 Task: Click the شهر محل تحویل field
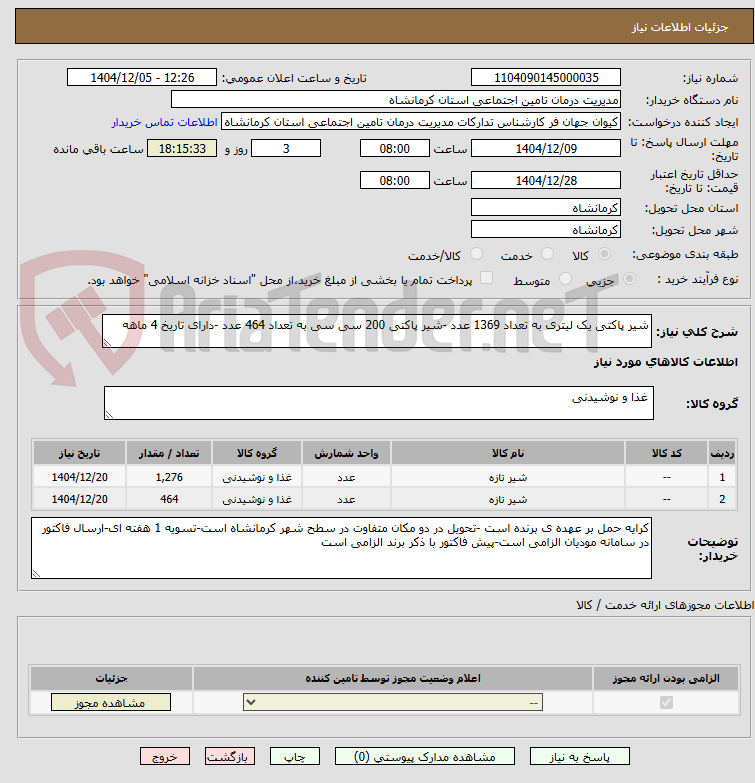(x=546, y=229)
